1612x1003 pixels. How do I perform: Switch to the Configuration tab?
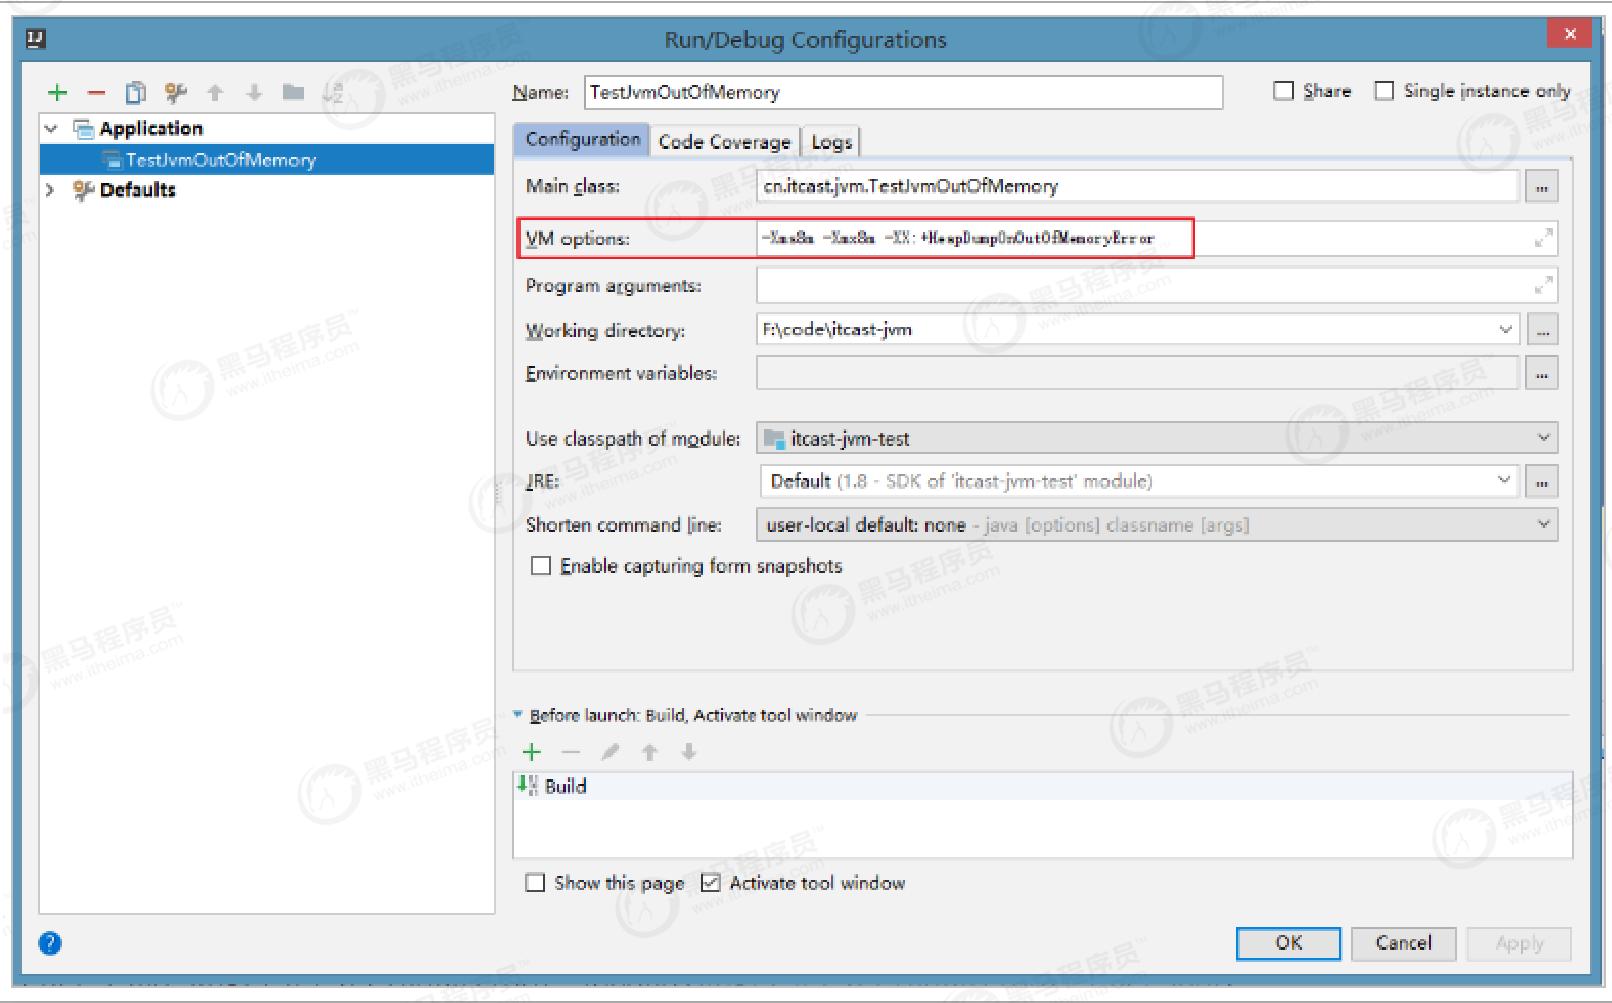(x=582, y=140)
